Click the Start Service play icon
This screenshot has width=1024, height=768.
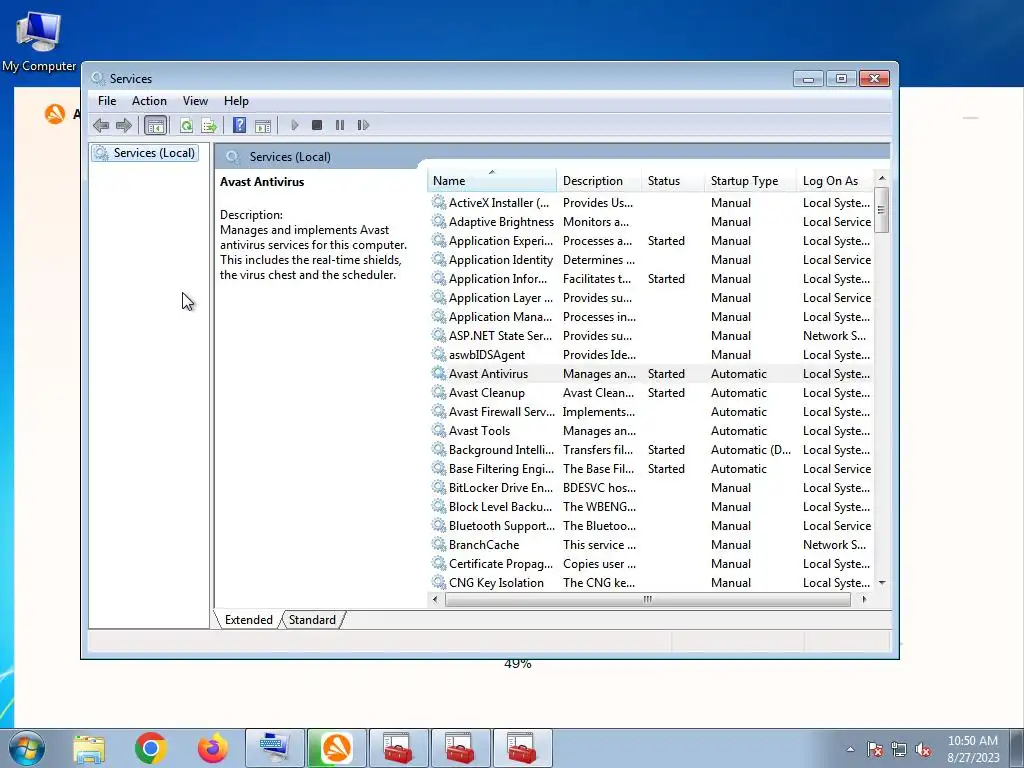[x=295, y=125]
